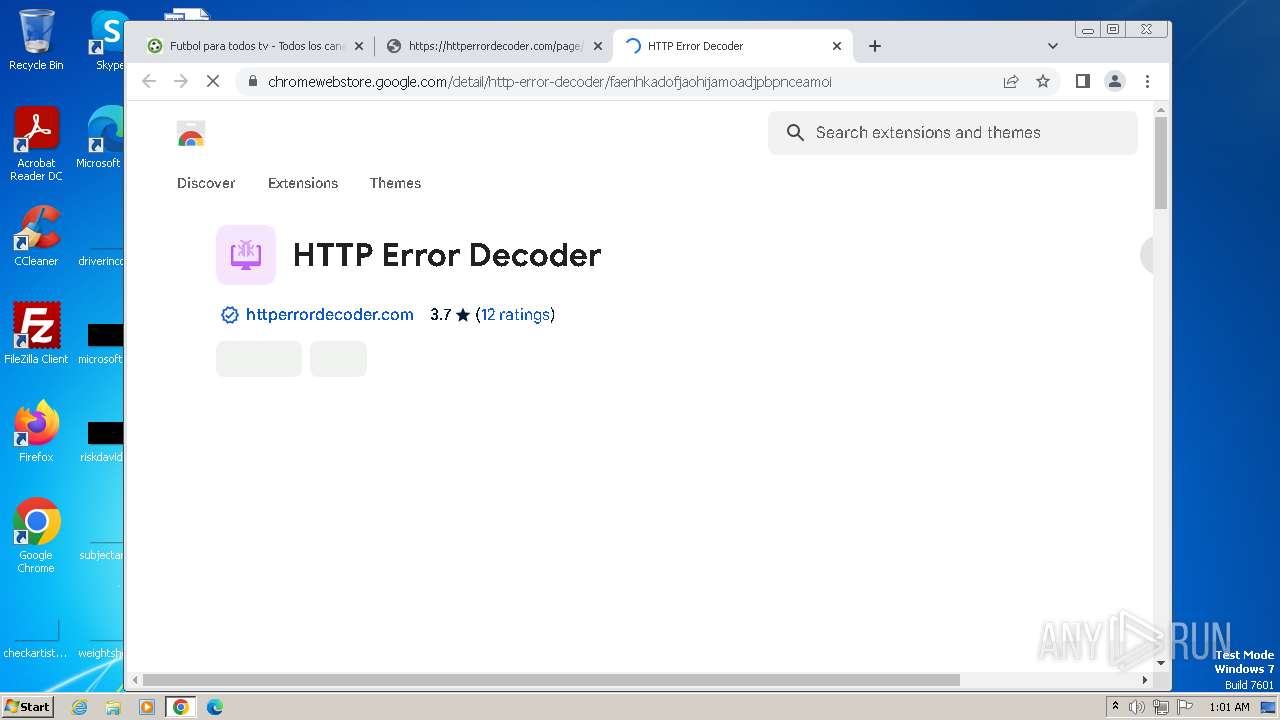Click the HTTP Error Decoder extension icon

coord(246,255)
